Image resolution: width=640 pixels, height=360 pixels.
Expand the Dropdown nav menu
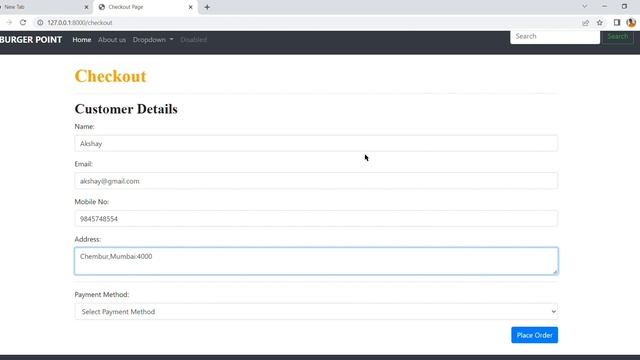(x=153, y=40)
